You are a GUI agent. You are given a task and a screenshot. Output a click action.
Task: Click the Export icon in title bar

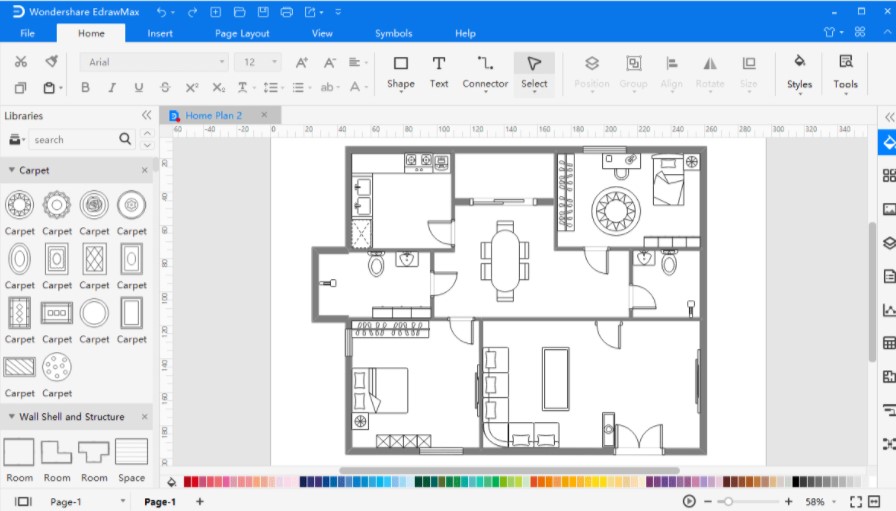(x=310, y=12)
